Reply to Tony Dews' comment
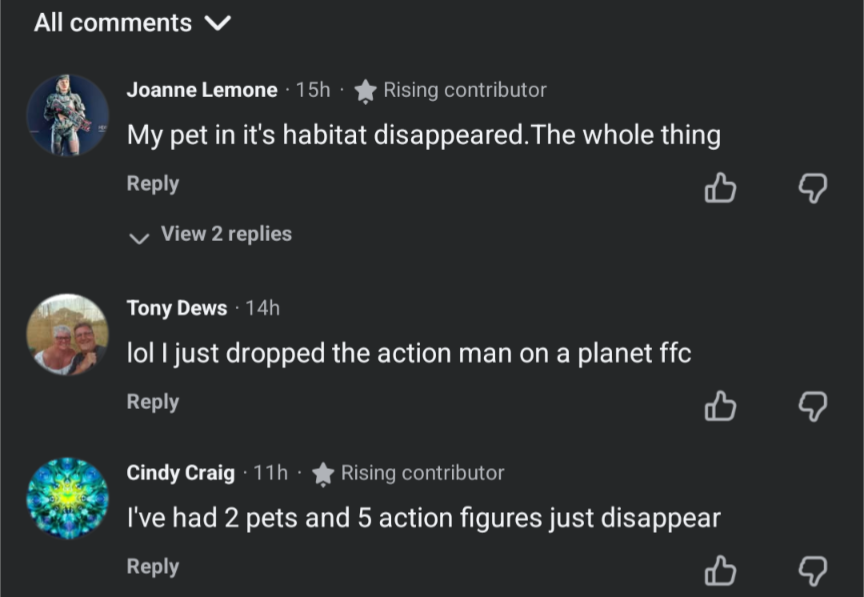Viewport: 864px width, 597px height. 152,402
